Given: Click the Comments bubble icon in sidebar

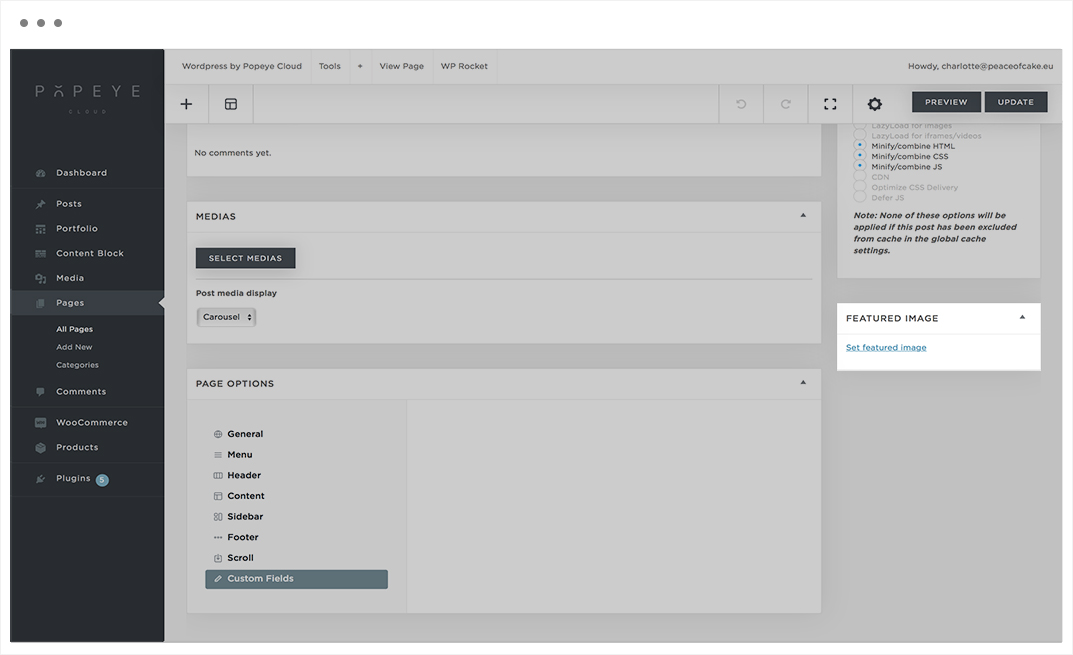Looking at the screenshot, I should coord(40,391).
